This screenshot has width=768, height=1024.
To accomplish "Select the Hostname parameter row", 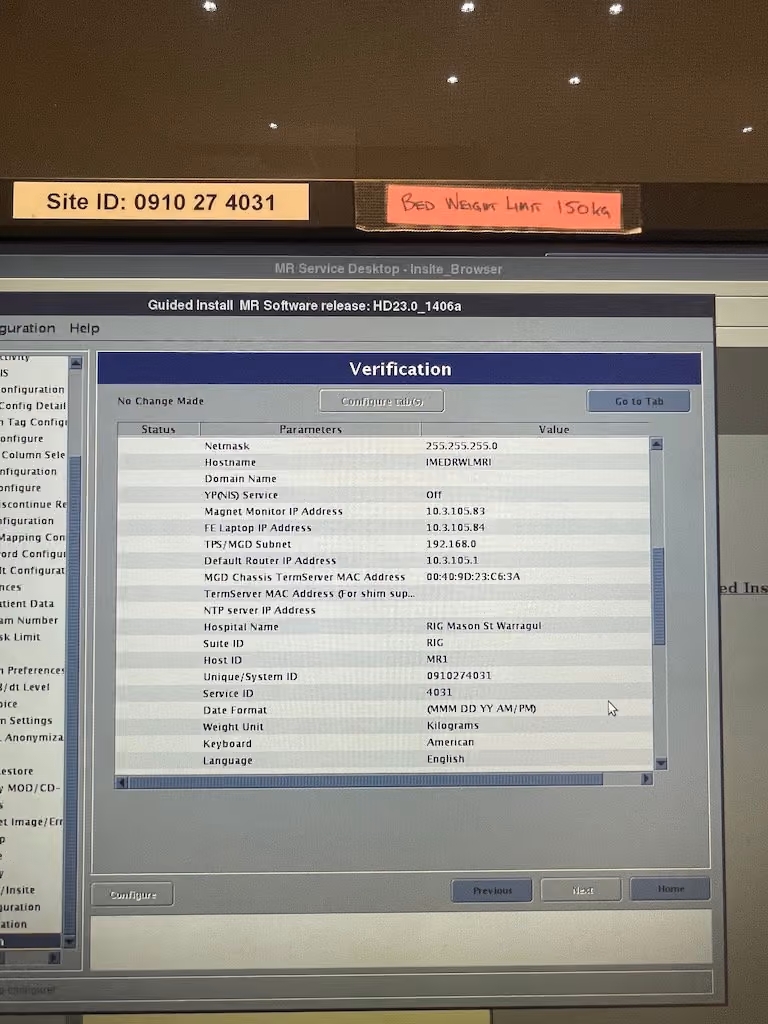I will click(x=384, y=462).
